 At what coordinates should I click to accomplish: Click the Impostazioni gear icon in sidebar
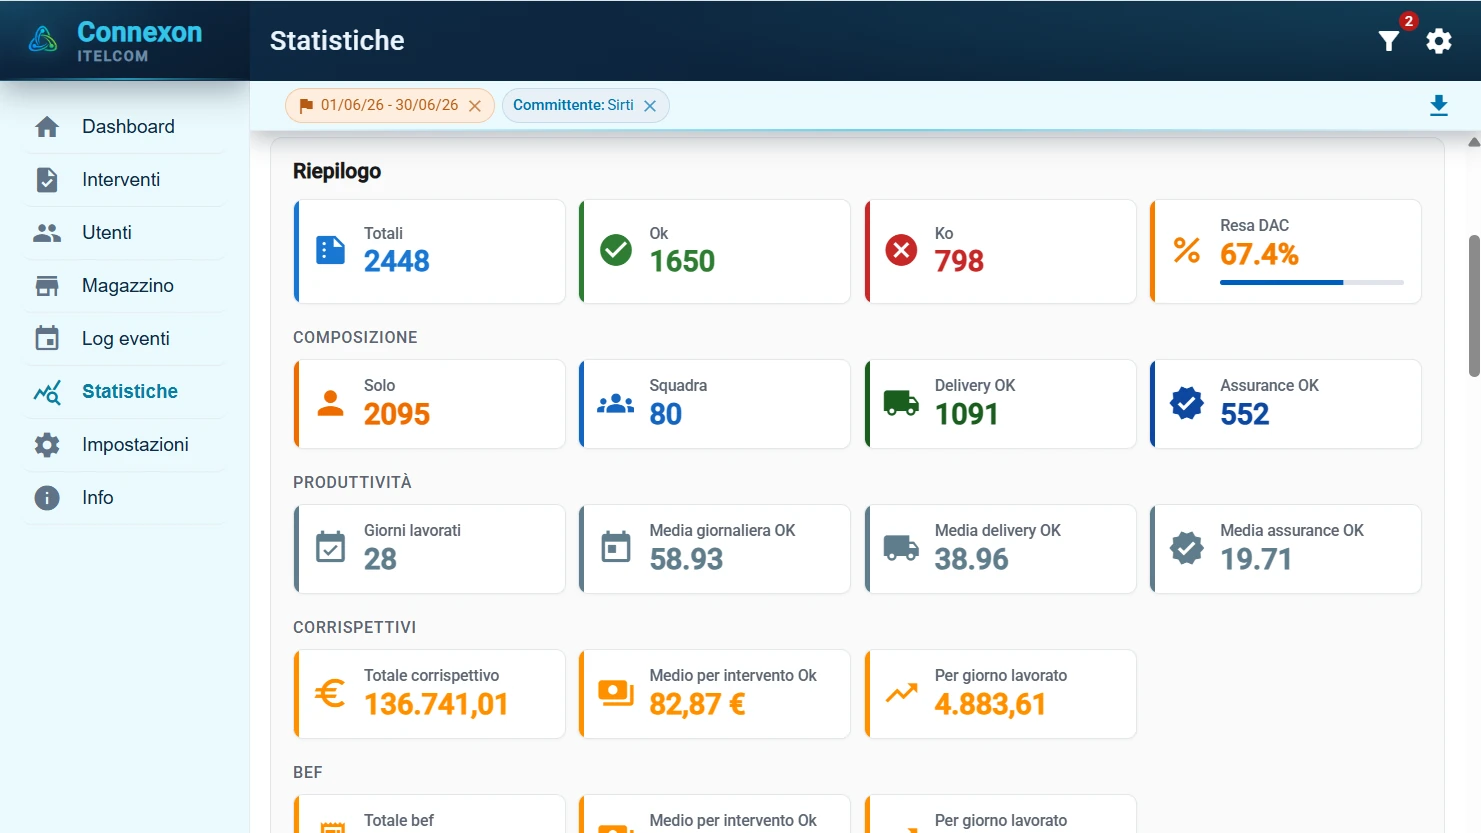click(47, 445)
